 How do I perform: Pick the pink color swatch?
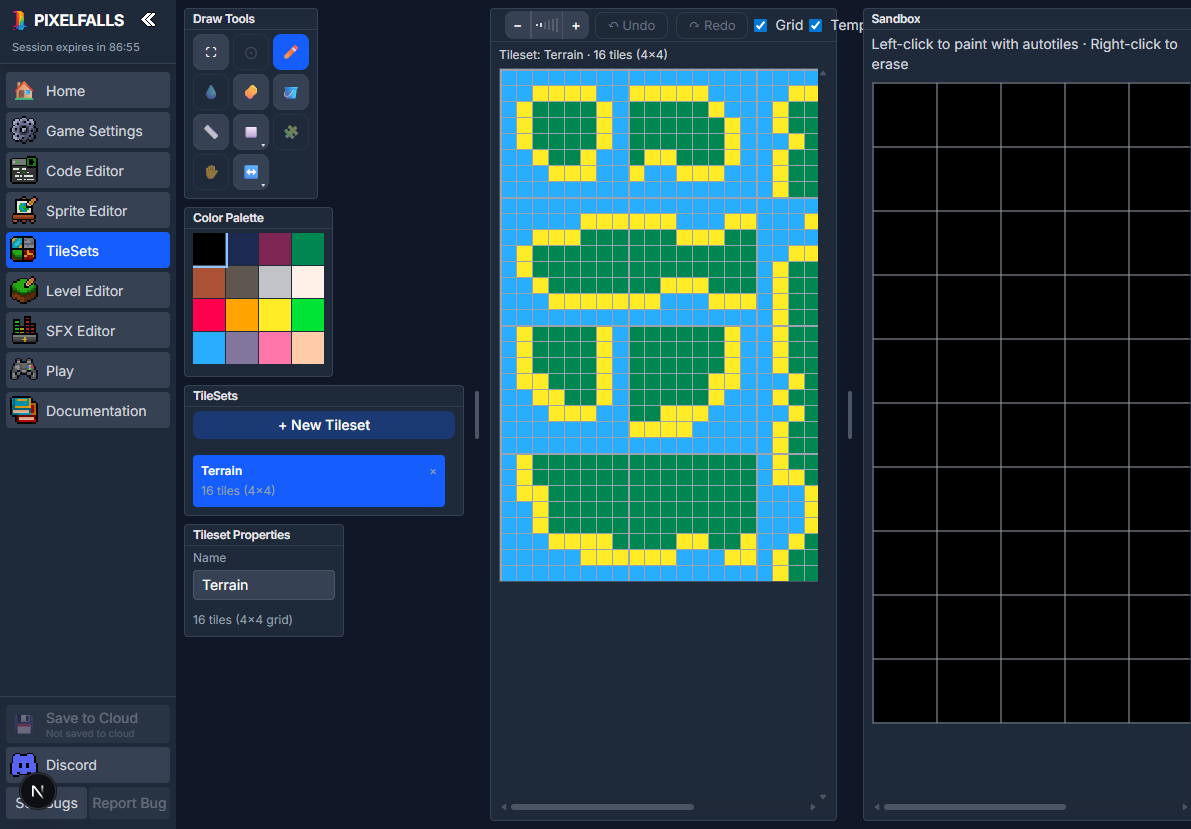tap(275, 348)
